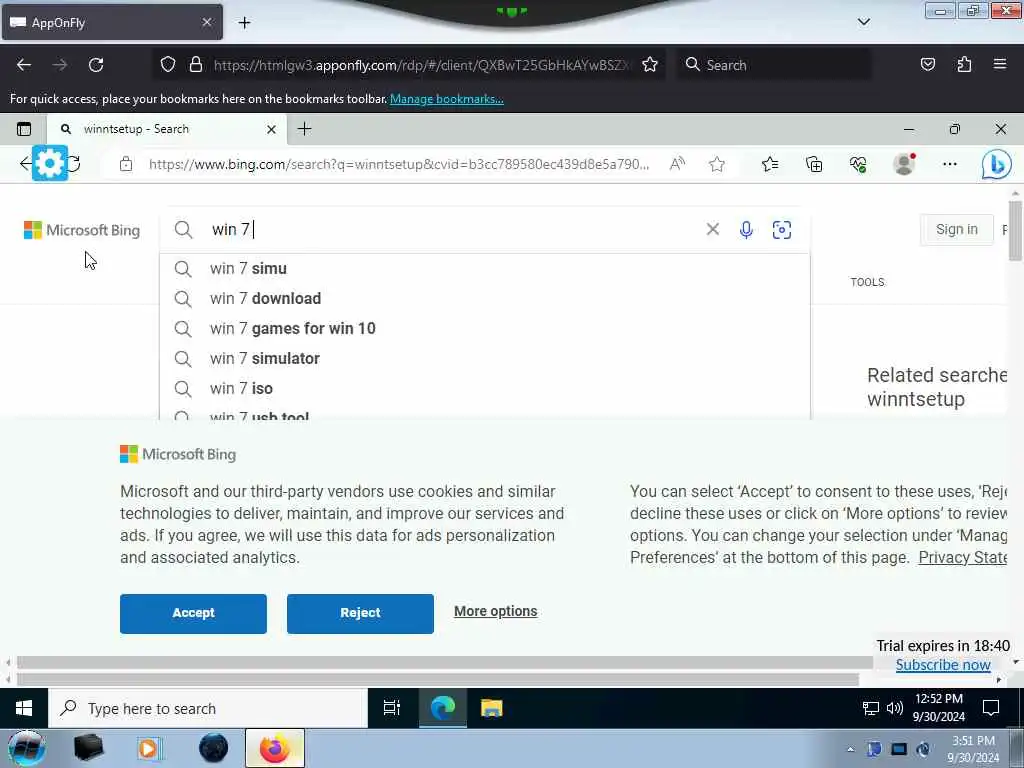This screenshot has height=768, width=1024.
Task: Open the TOOLS filter
Action: coord(867,282)
